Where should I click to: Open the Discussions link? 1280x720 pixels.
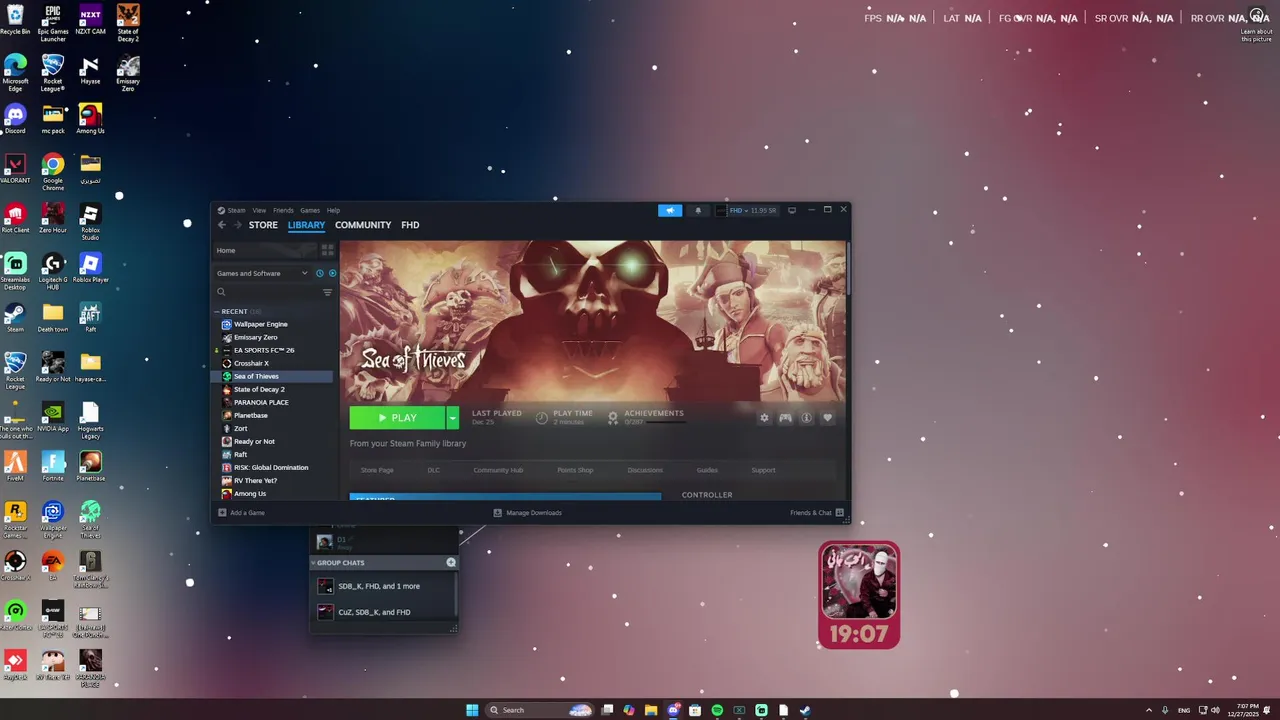click(645, 470)
